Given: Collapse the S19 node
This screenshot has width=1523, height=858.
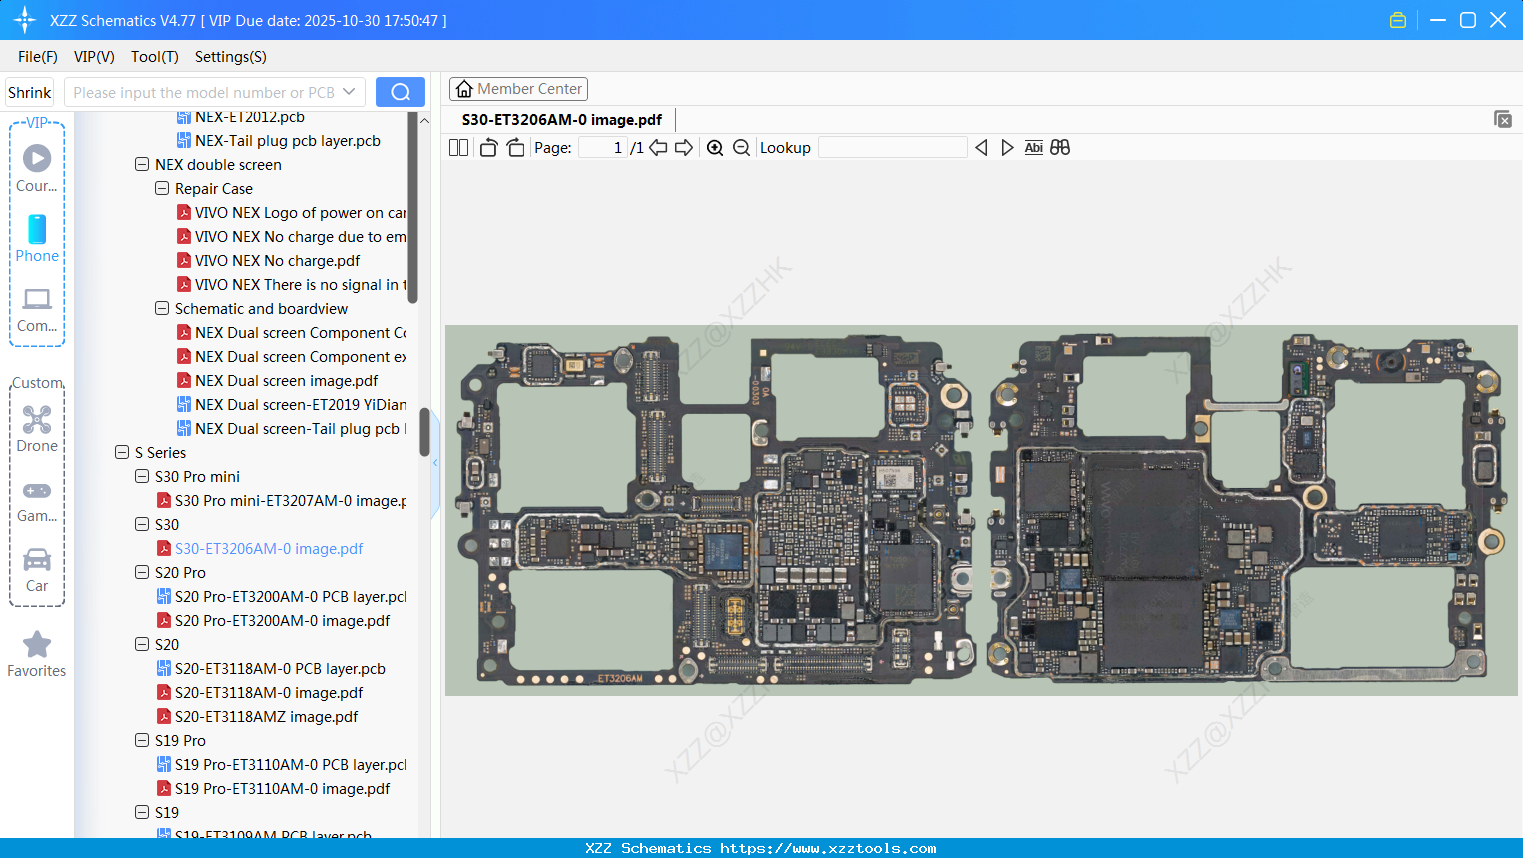Looking at the screenshot, I should click(142, 812).
